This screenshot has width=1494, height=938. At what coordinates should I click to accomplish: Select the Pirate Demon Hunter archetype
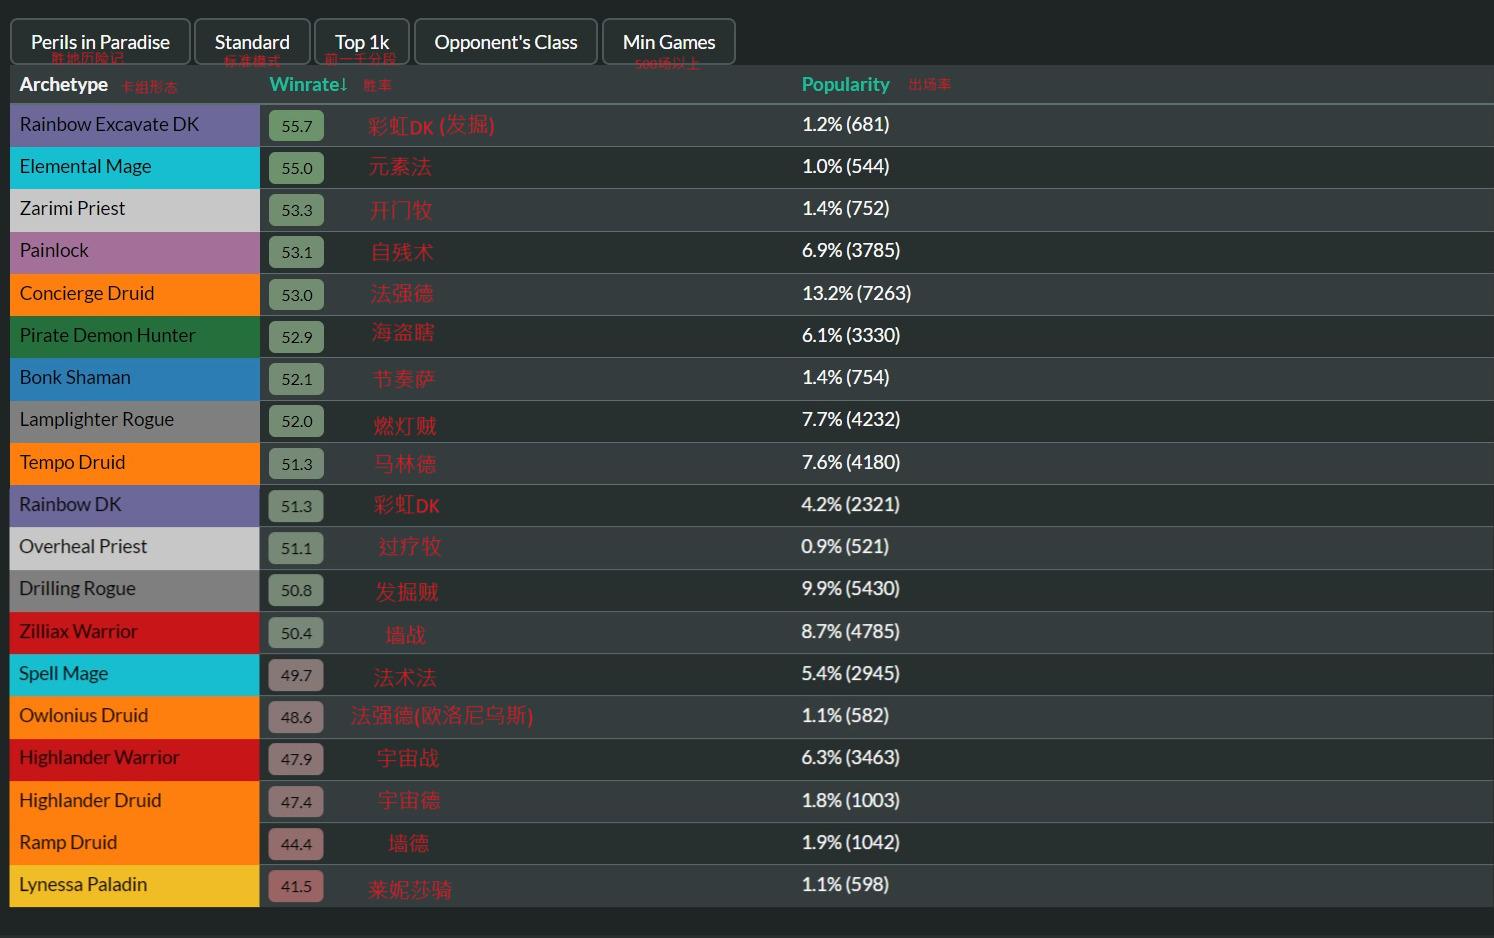point(135,336)
